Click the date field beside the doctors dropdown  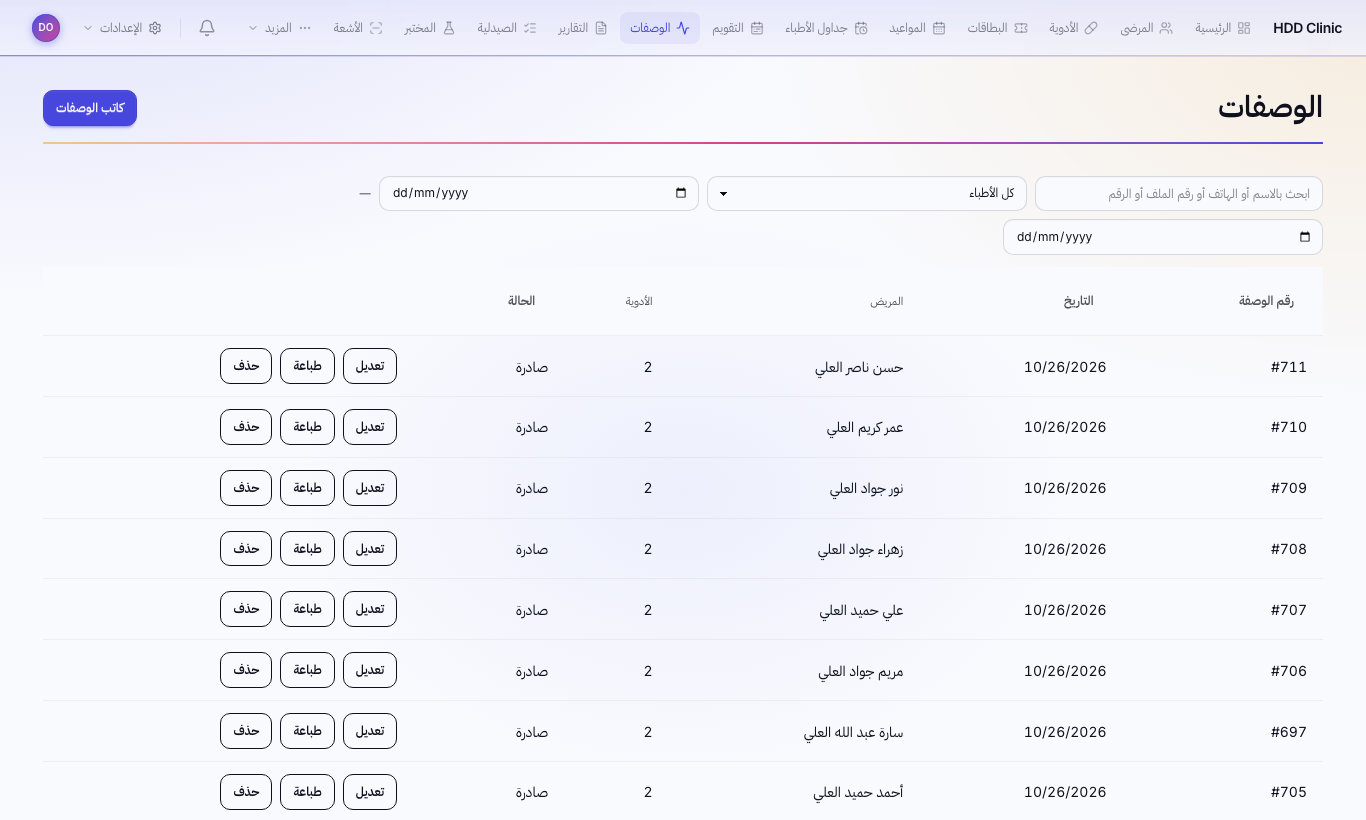pyautogui.click(x=539, y=194)
